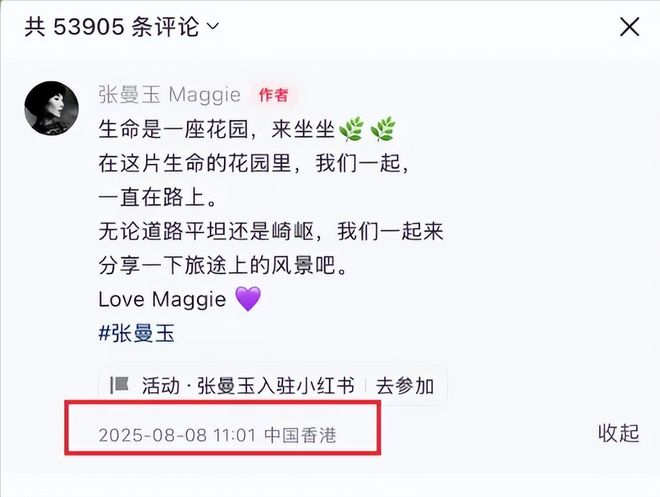
Task: Click 去参加 to join the activity
Action: 405,385
